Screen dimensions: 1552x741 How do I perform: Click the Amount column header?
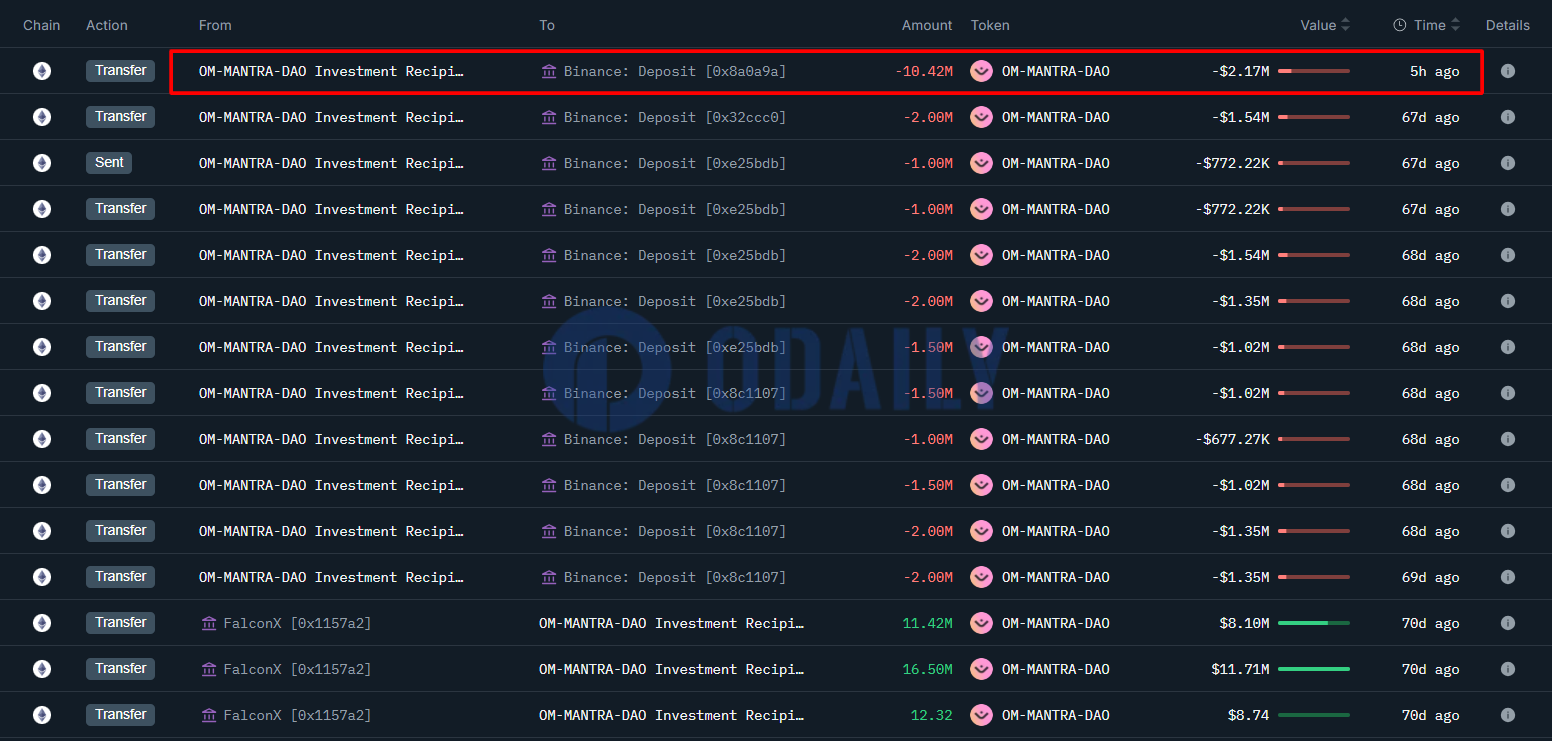(x=927, y=25)
